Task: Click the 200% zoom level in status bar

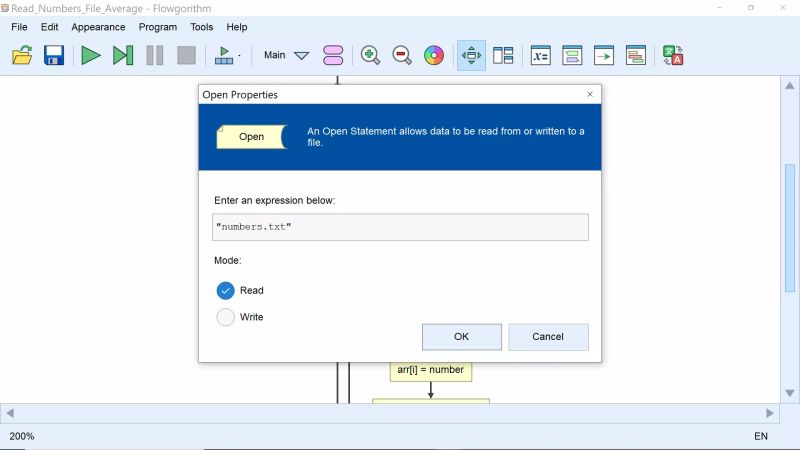Action: [x=22, y=436]
